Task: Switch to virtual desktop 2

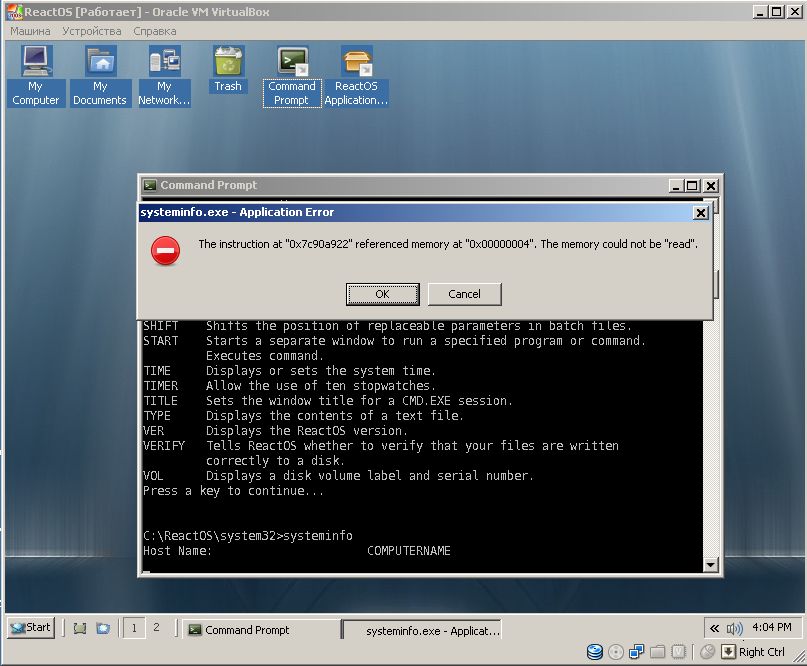Action: coord(156,627)
